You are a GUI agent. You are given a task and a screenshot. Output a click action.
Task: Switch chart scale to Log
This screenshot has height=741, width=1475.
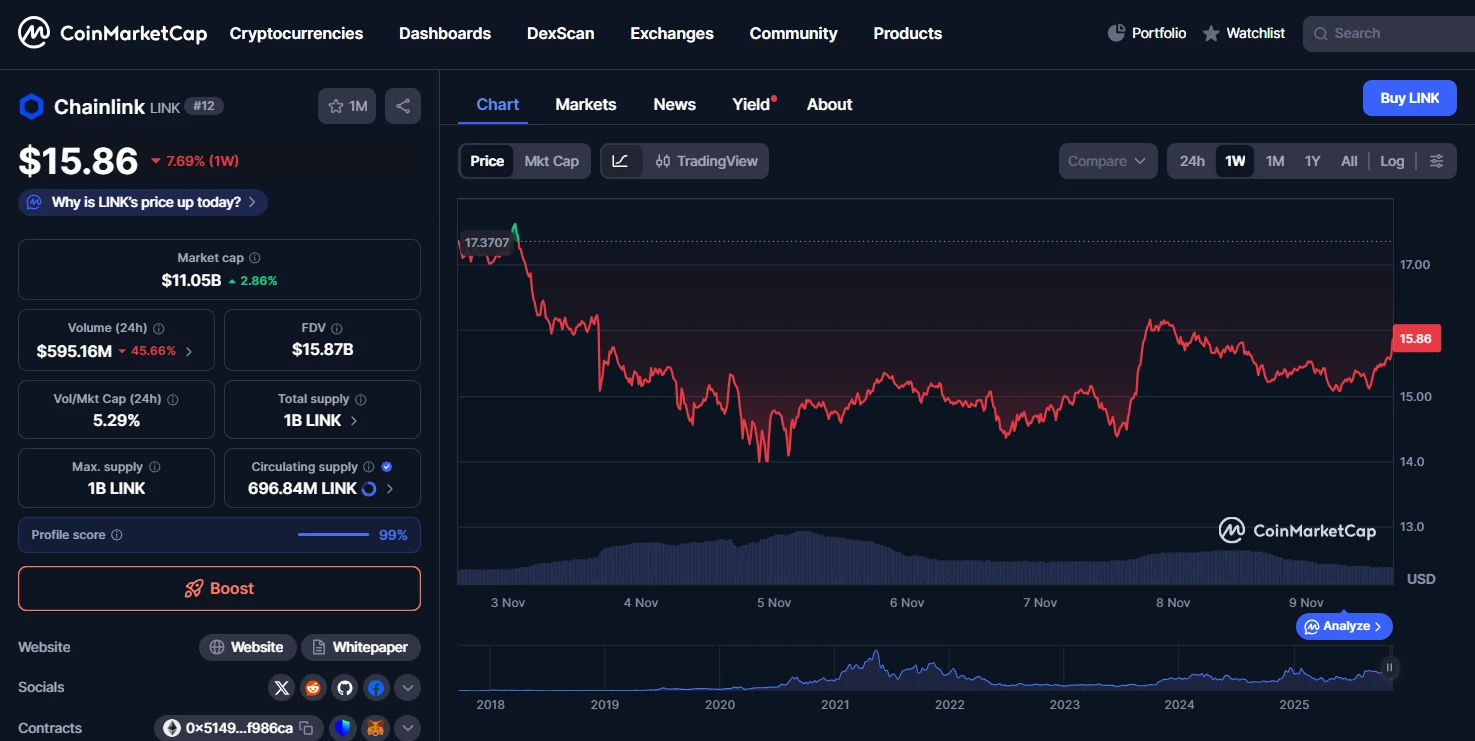[1392, 160]
